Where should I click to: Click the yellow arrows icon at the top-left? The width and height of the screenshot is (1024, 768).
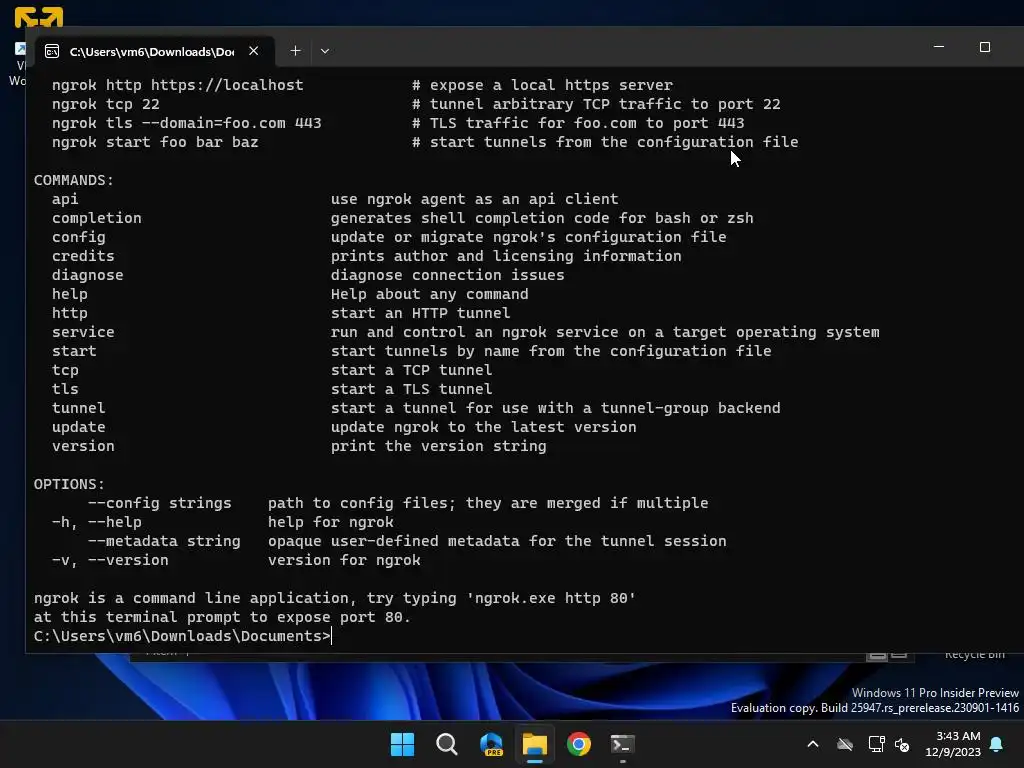coord(39,17)
